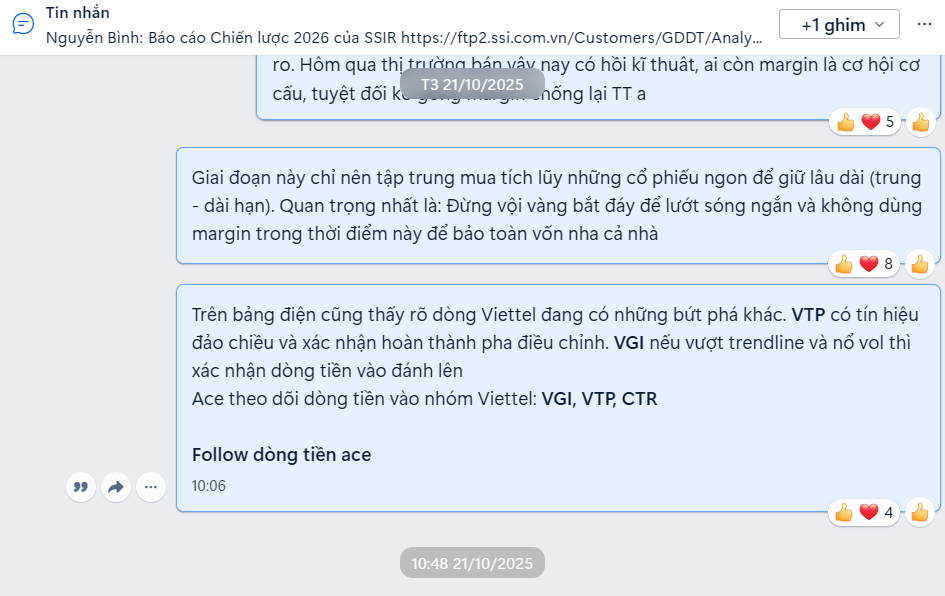945x596 pixels.
Task: Click the T3 21/10/2025 date badge
Action: pyautogui.click(x=472, y=84)
